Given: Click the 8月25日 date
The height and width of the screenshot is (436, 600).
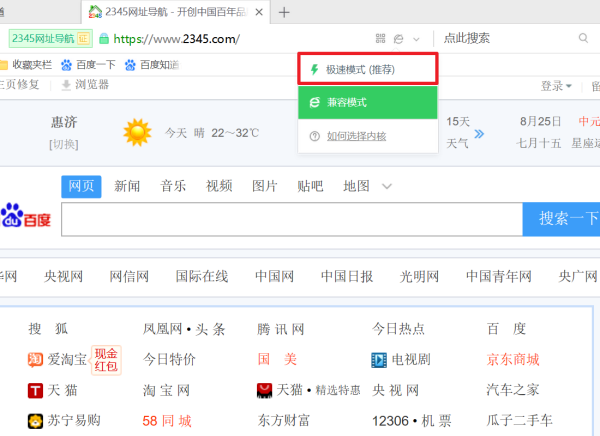Looking at the screenshot, I should [540, 121].
